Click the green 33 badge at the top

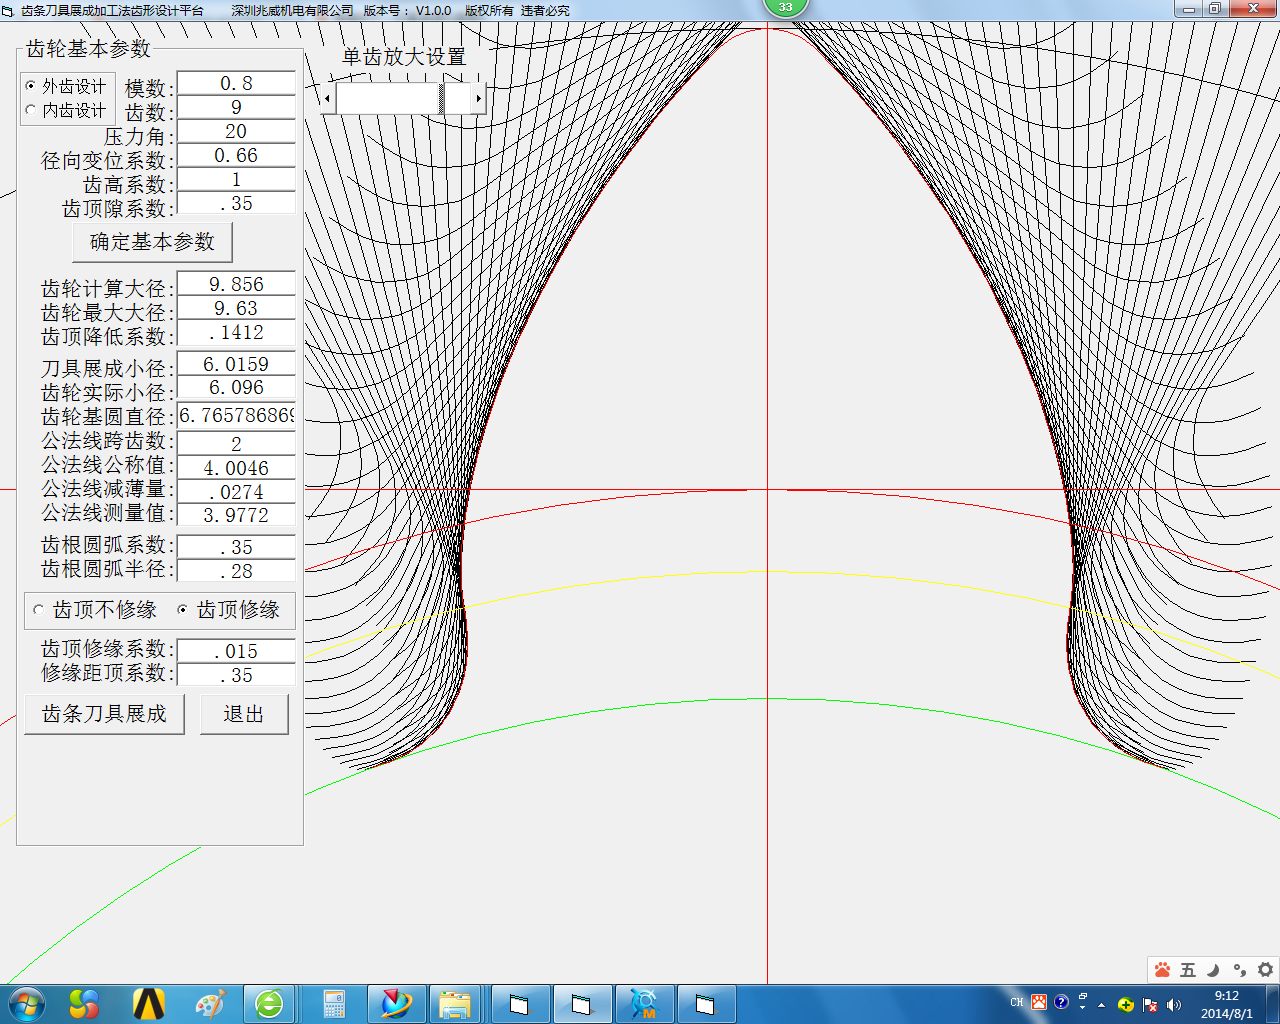(785, 7)
